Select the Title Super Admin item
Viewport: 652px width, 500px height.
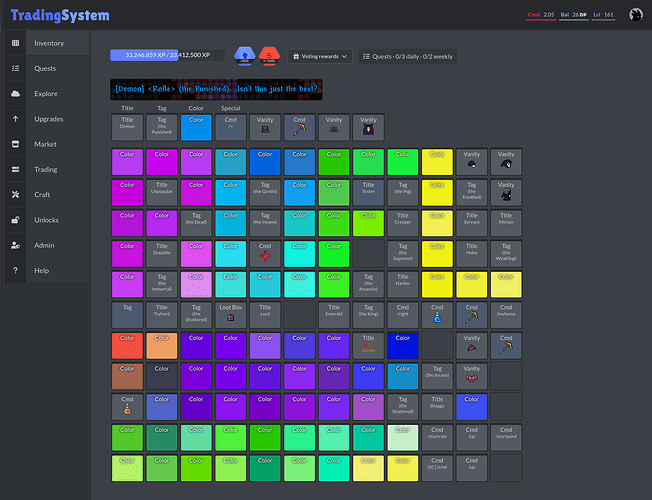pos(368,346)
